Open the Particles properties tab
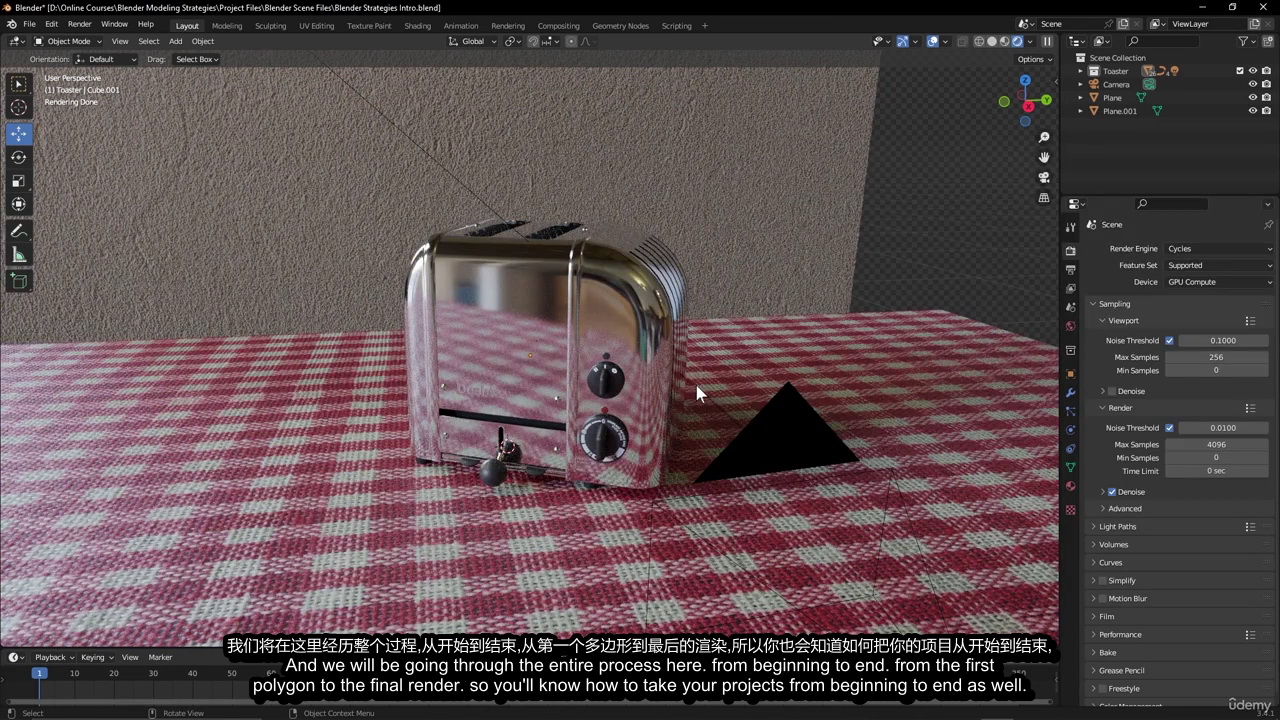This screenshot has height=720, width=1280. [1071, 412]
